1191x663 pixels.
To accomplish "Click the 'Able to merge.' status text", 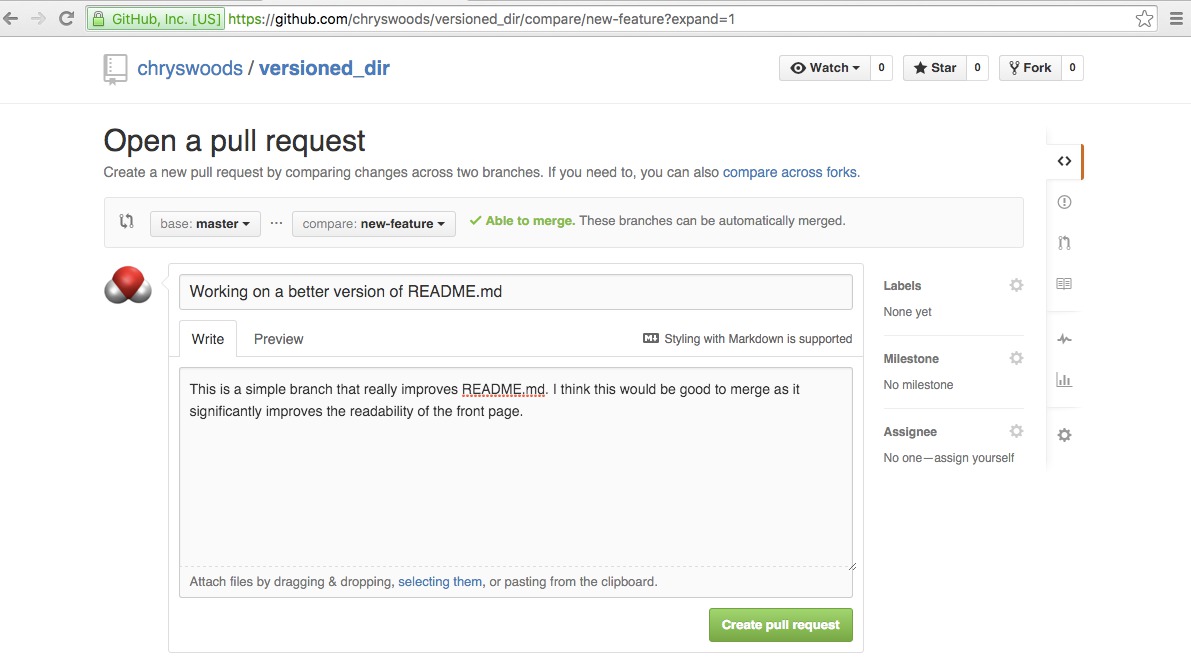I will click(x=530, y=221).
